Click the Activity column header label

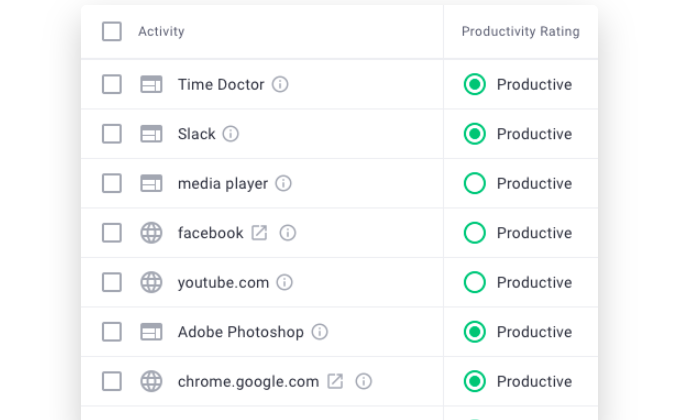tap(161, 31)
